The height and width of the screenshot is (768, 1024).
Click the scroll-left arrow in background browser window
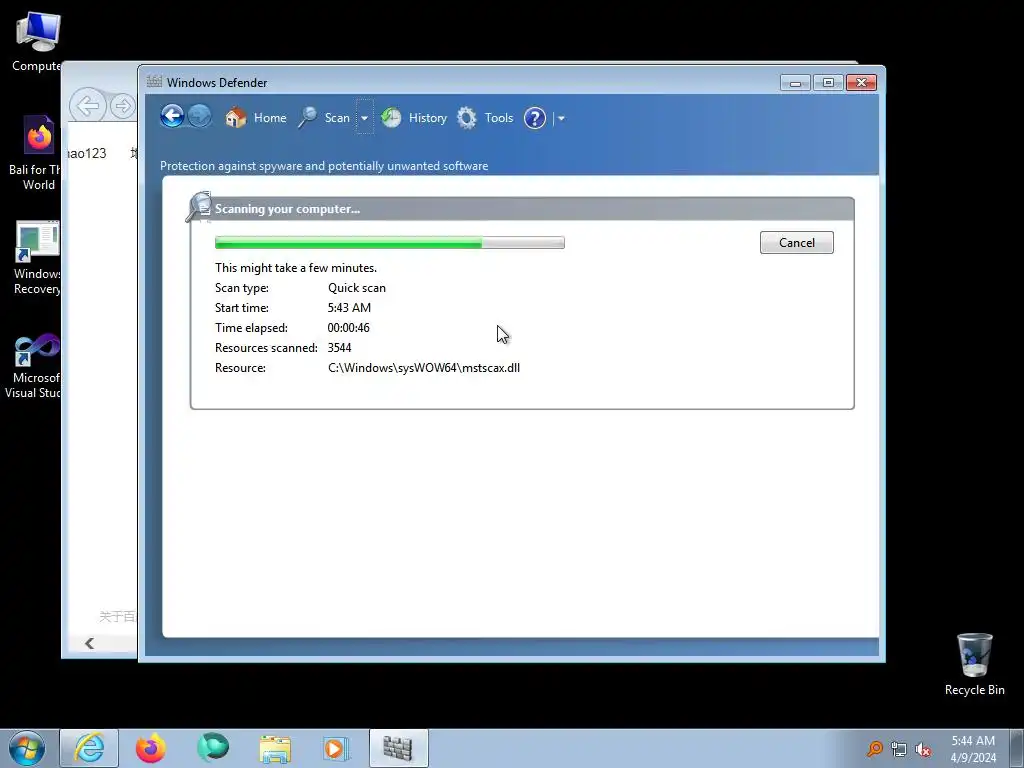[x=89, y=643]
